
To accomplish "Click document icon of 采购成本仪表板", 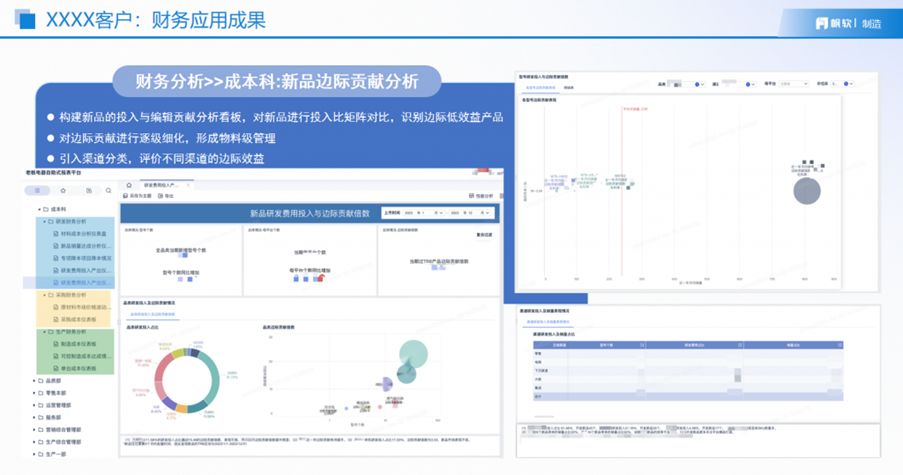I will point(56,319).
